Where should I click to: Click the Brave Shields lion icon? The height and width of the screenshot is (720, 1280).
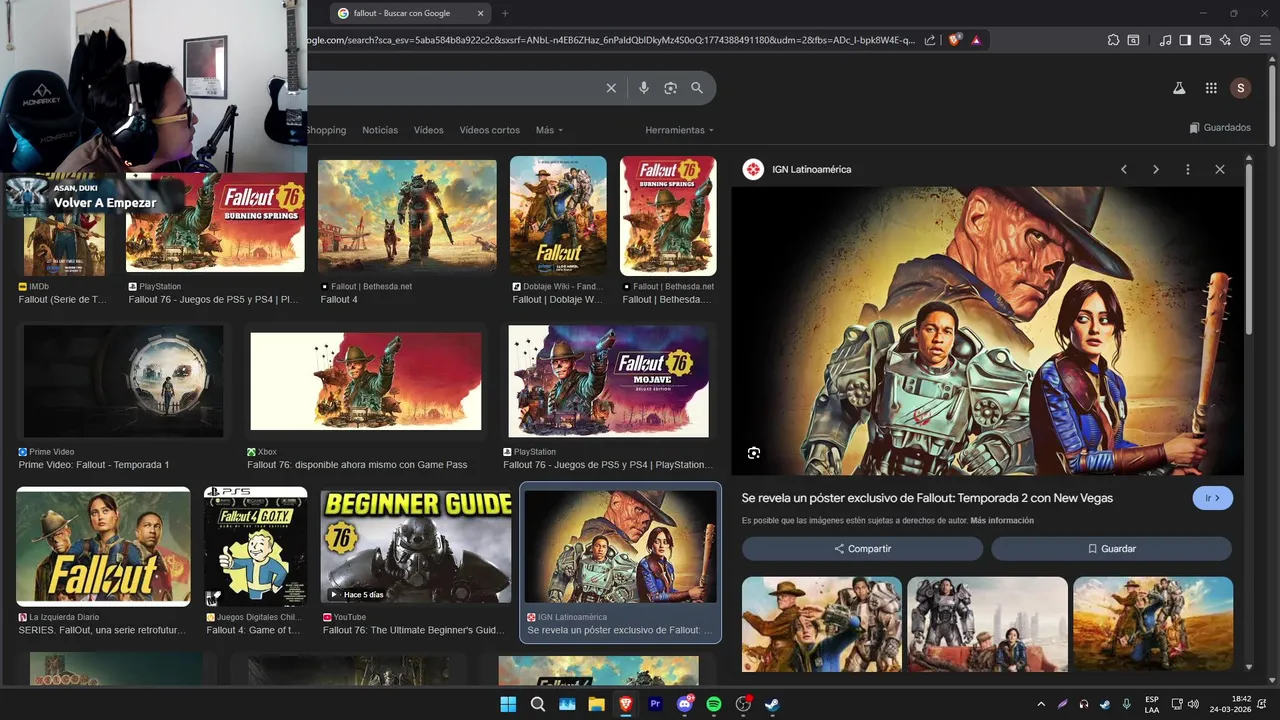coord(955,40)
